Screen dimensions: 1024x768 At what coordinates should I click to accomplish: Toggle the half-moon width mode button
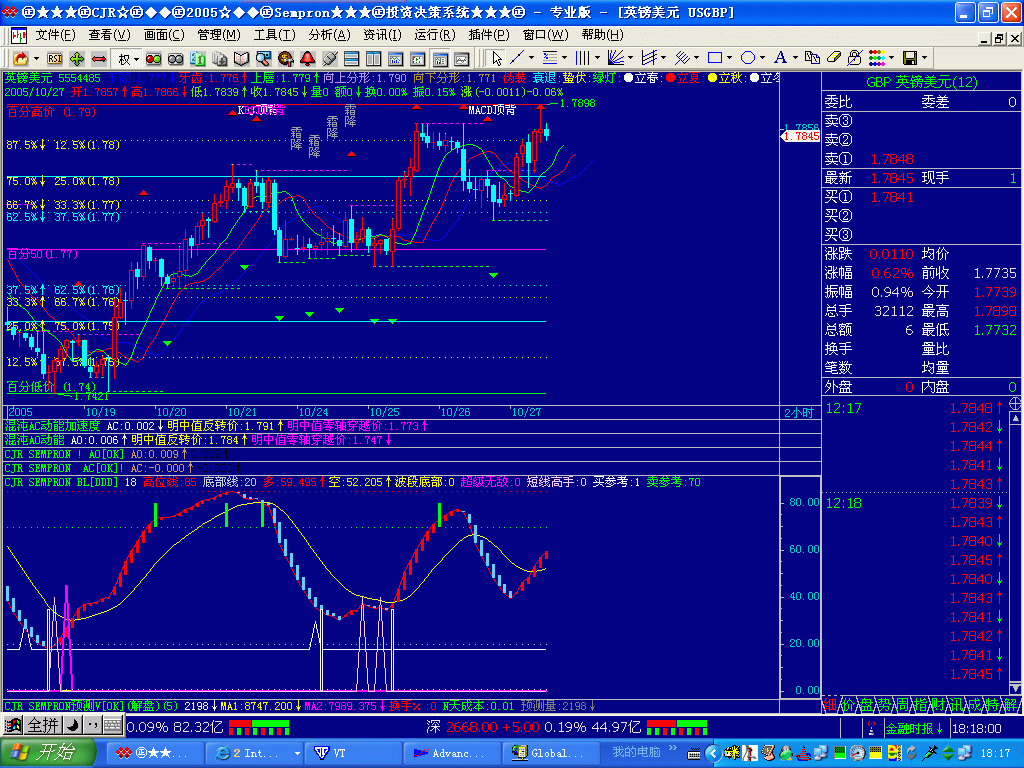point(72,725)
